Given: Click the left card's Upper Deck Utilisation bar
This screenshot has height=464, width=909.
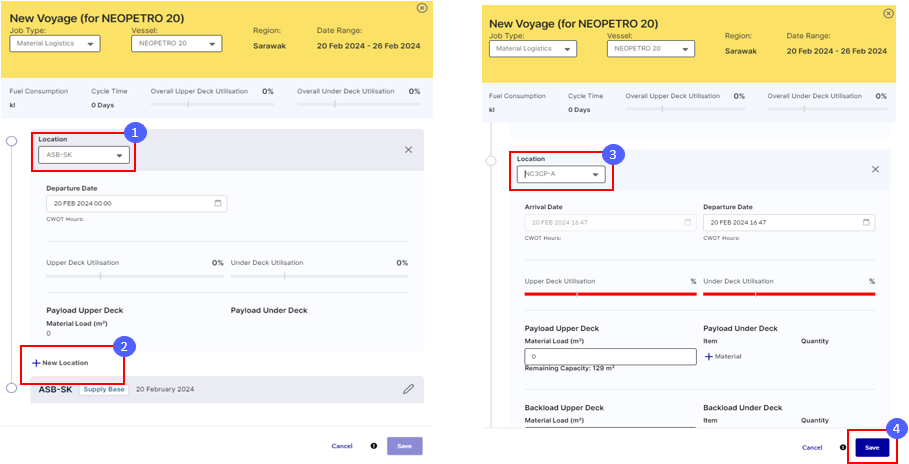Looking at the screenshot, I should [135, 276].
